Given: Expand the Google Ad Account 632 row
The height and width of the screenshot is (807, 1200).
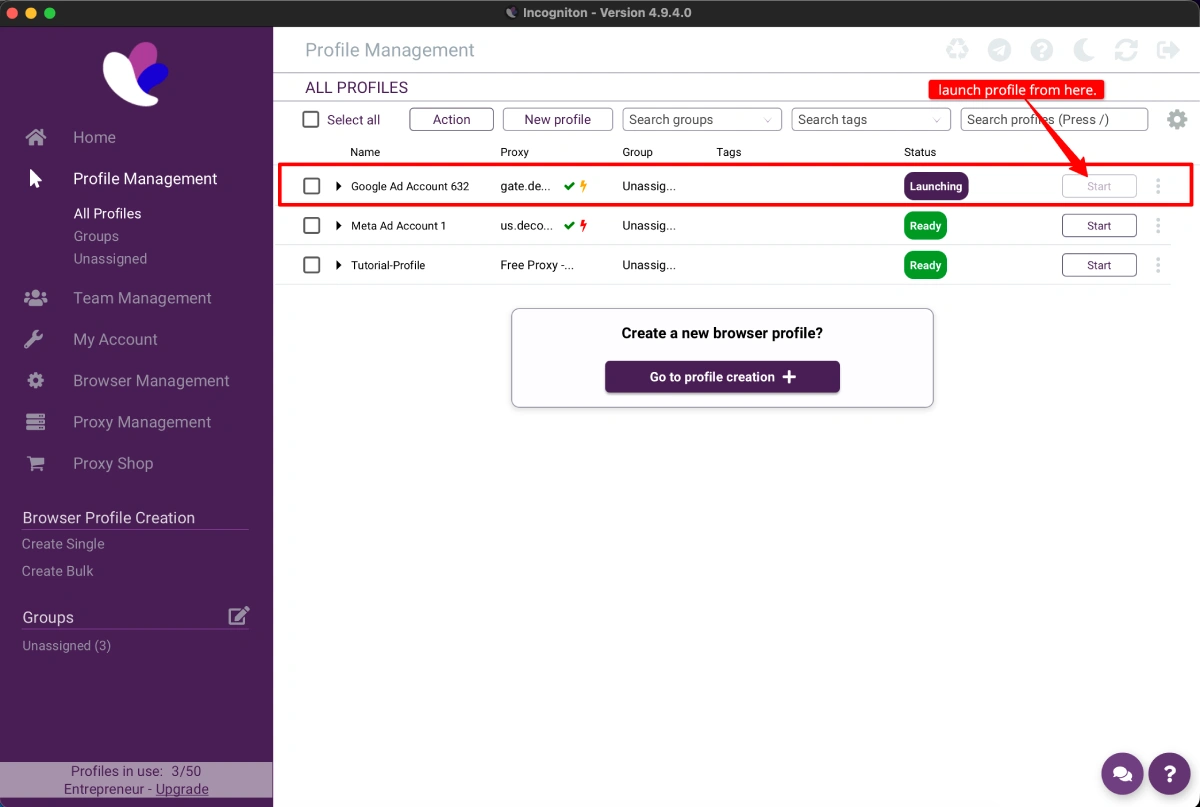Looking at the screenshot, I should click(x=339, y=186).
